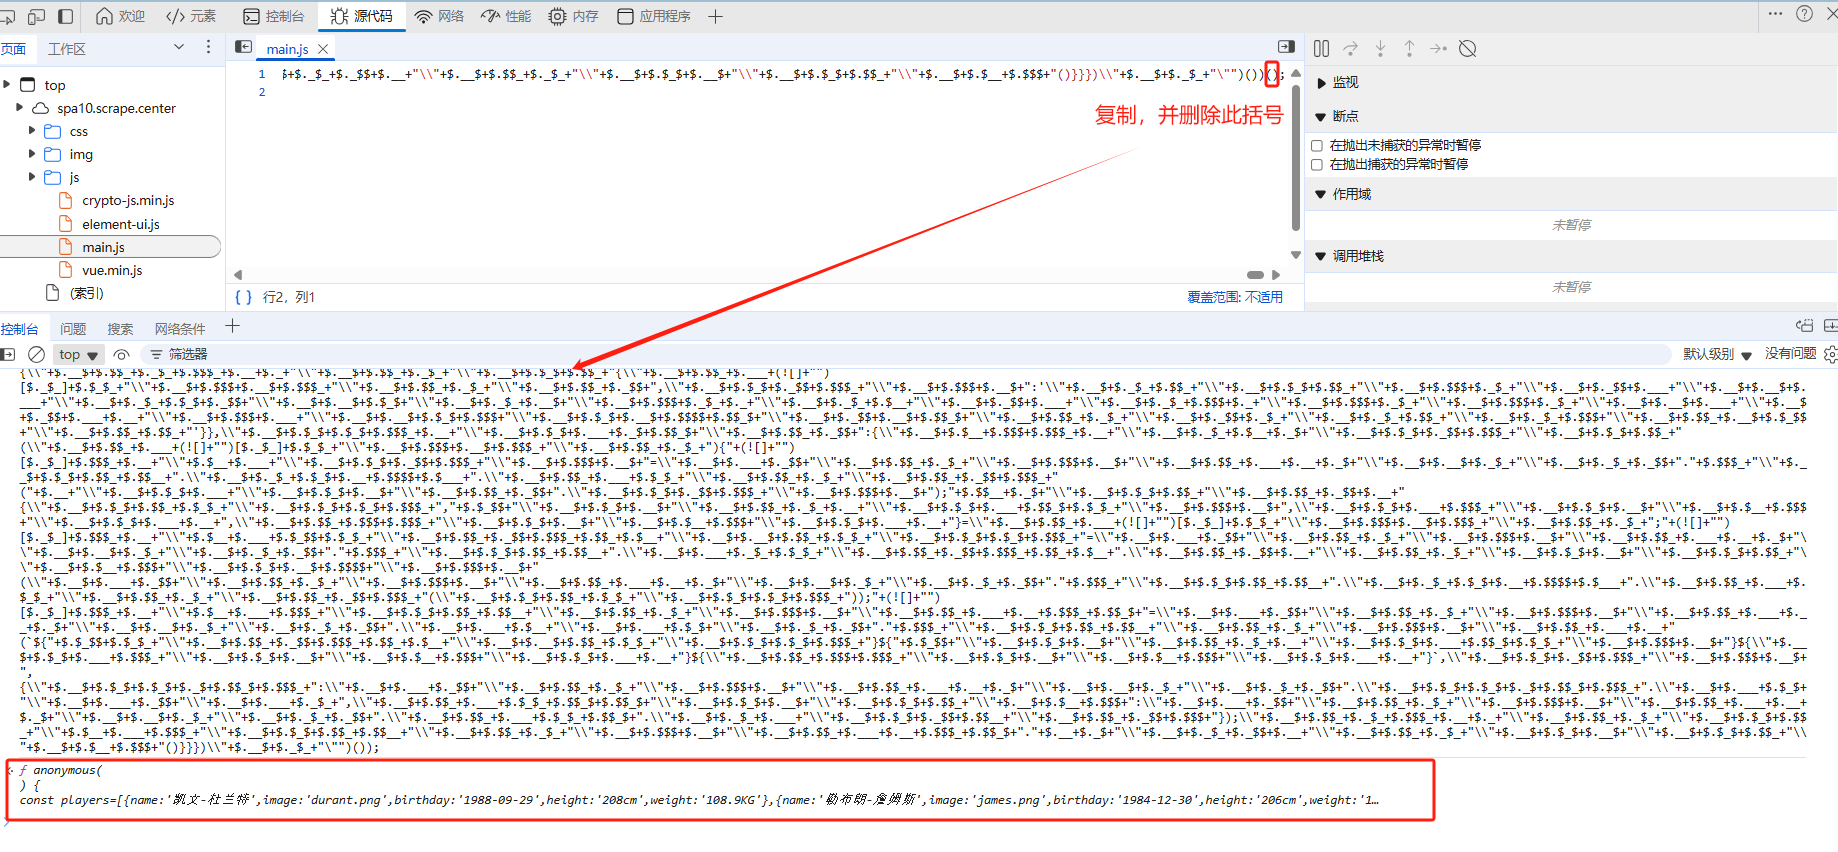
Task: Click the pause script execution button
Action: 1321,49
